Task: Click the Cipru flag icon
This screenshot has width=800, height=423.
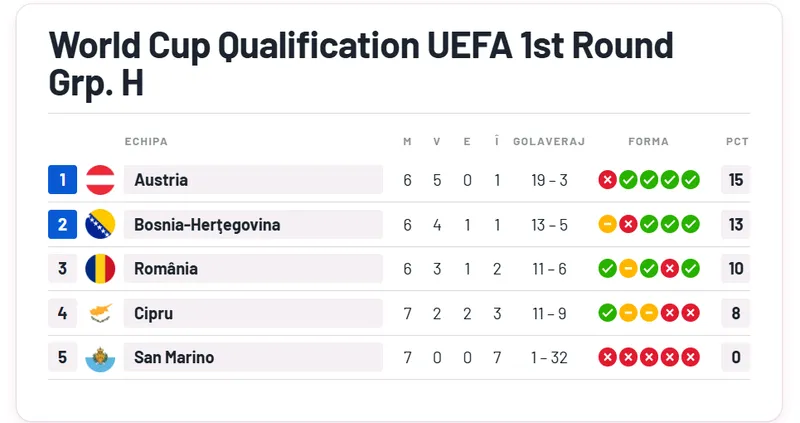Action: click(100, 313)
